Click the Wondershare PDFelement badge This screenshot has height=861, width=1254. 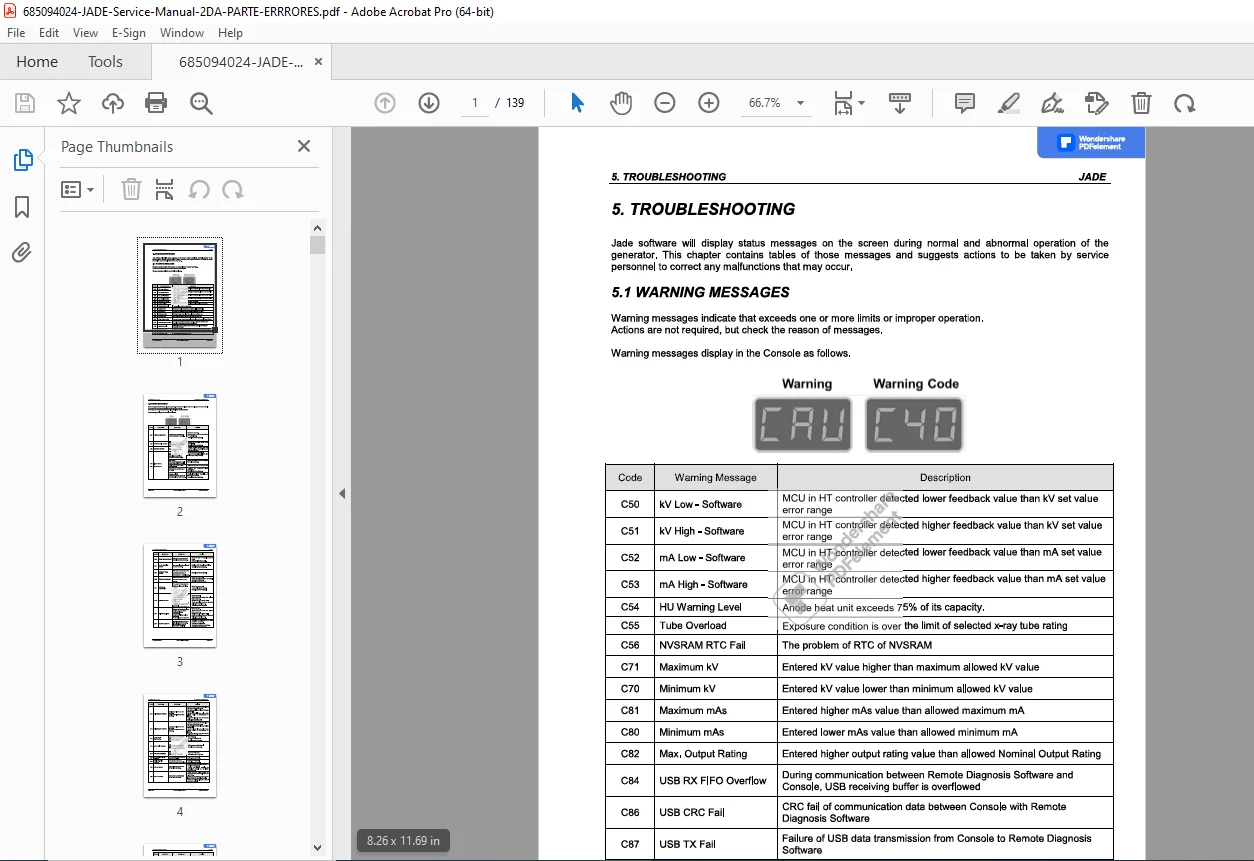pos(1091,142)
